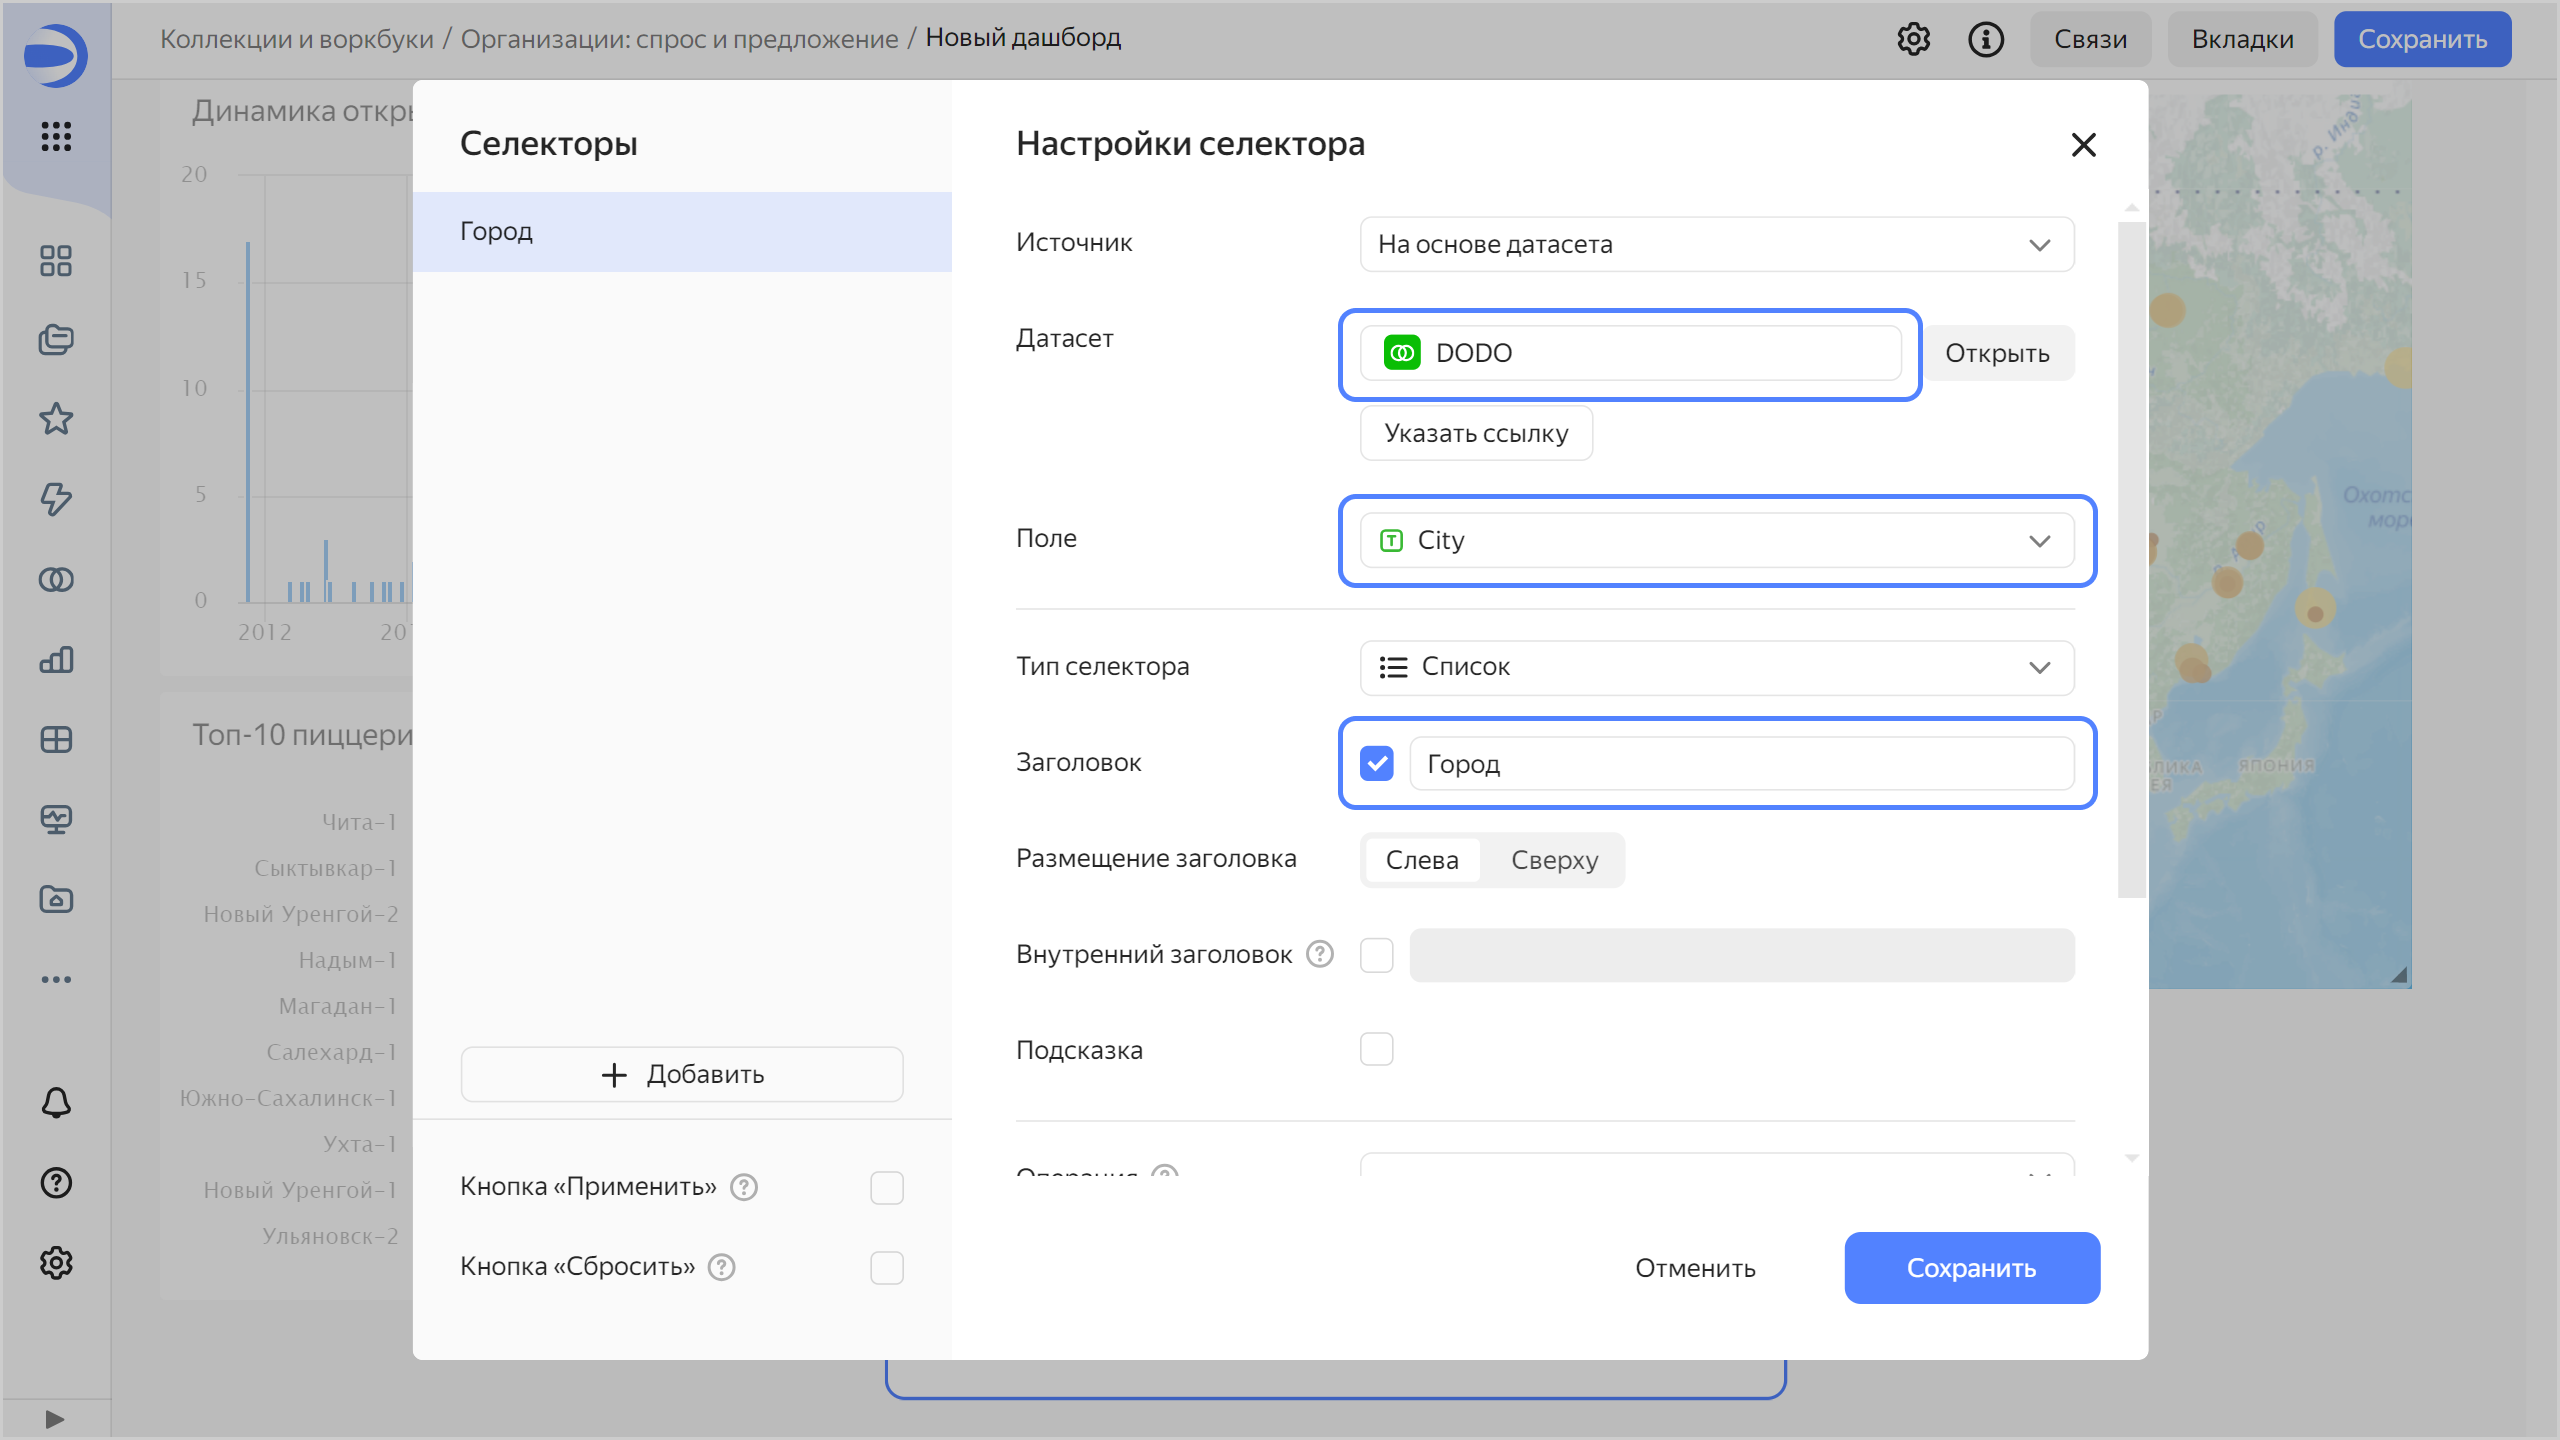Enable the Подсказка checkbox

coord(1376,1049)
